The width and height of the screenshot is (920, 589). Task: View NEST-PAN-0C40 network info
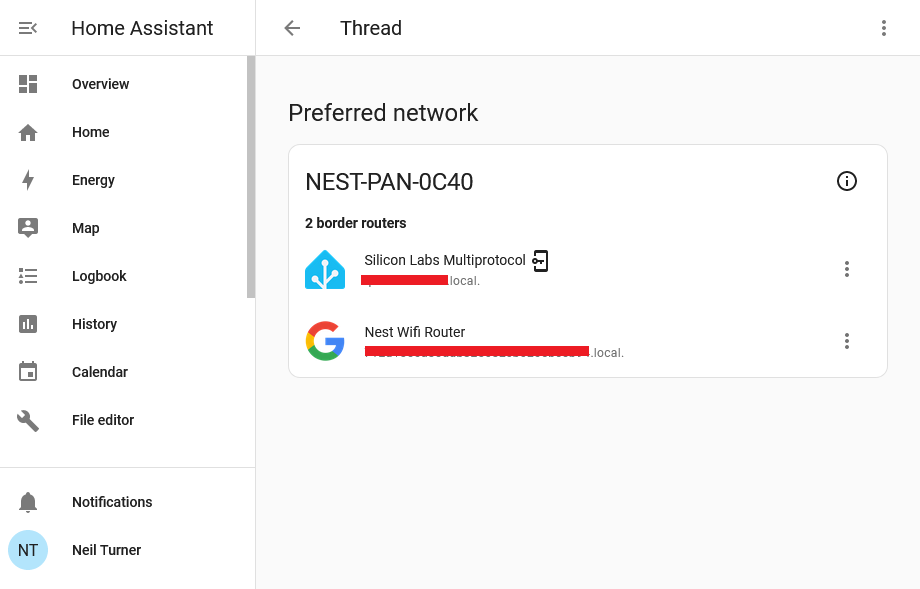click(x=847, y=181)
